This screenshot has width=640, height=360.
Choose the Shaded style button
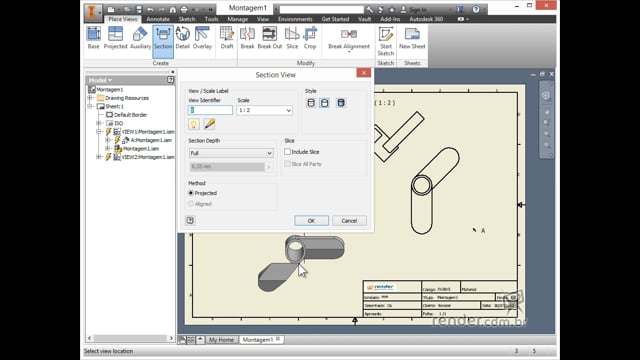[x=341, y=103]
